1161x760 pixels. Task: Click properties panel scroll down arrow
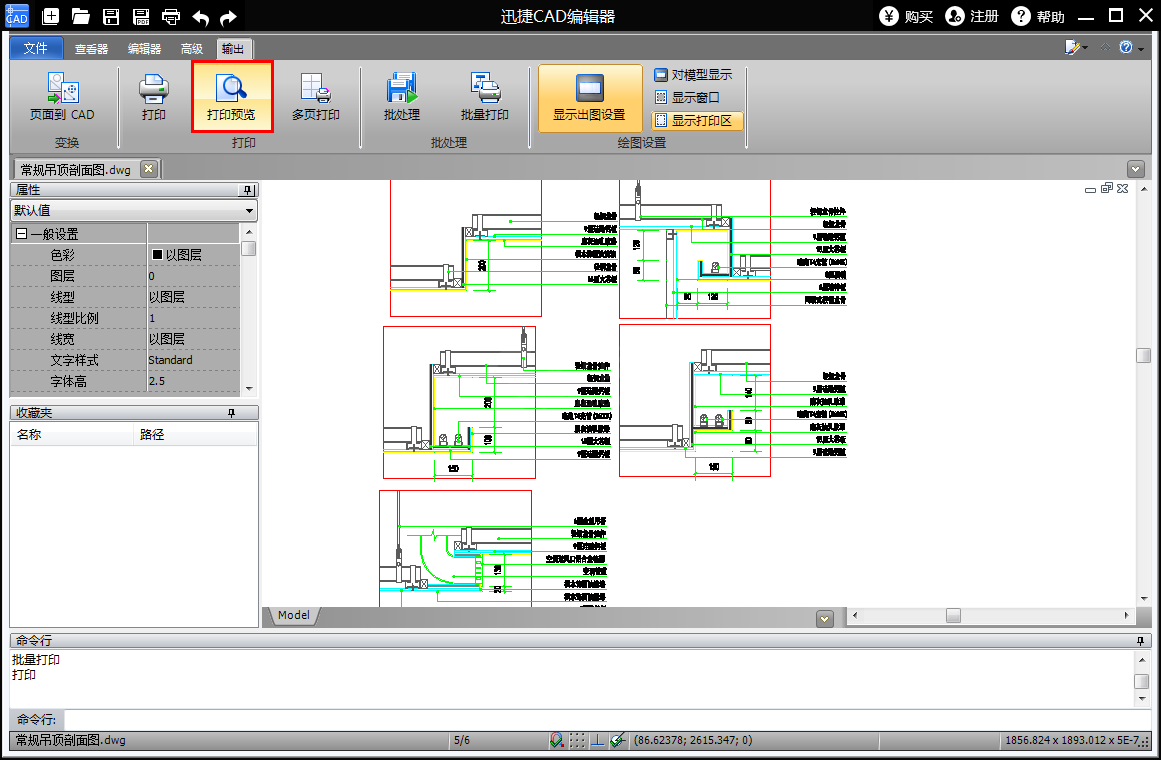tap(249, 388)
